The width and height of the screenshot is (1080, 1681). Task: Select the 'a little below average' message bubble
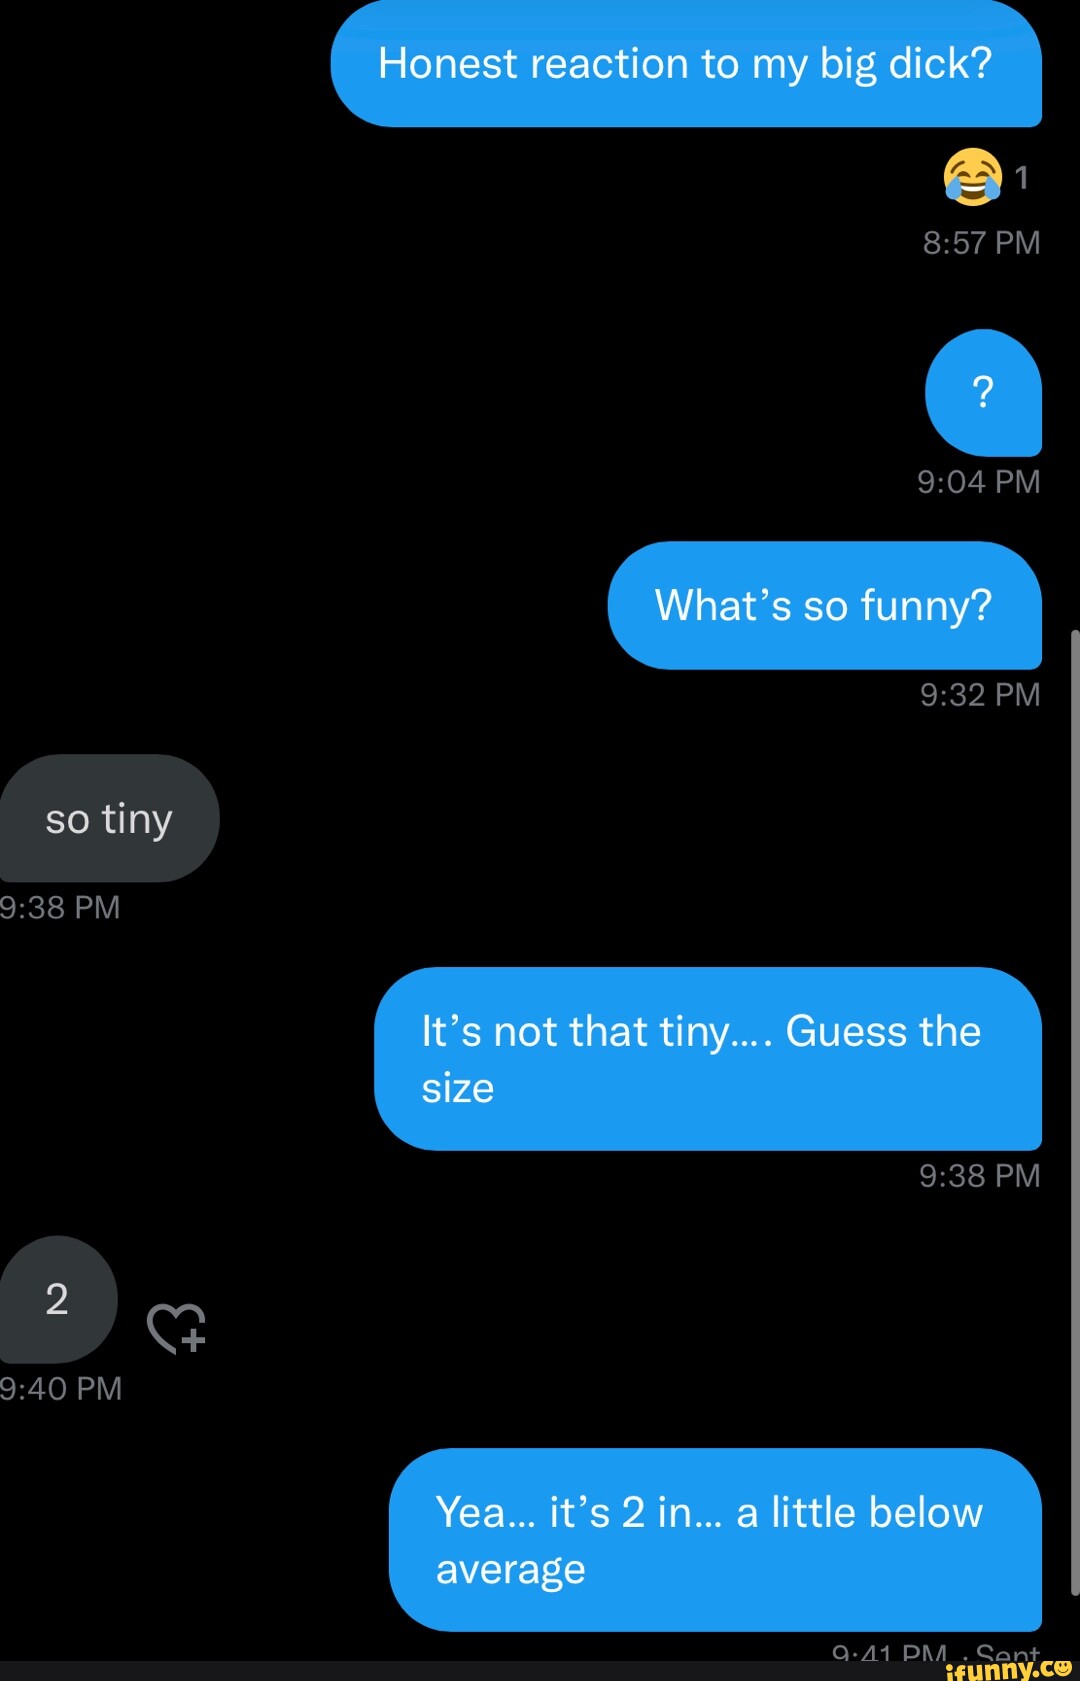point(714,1540)
